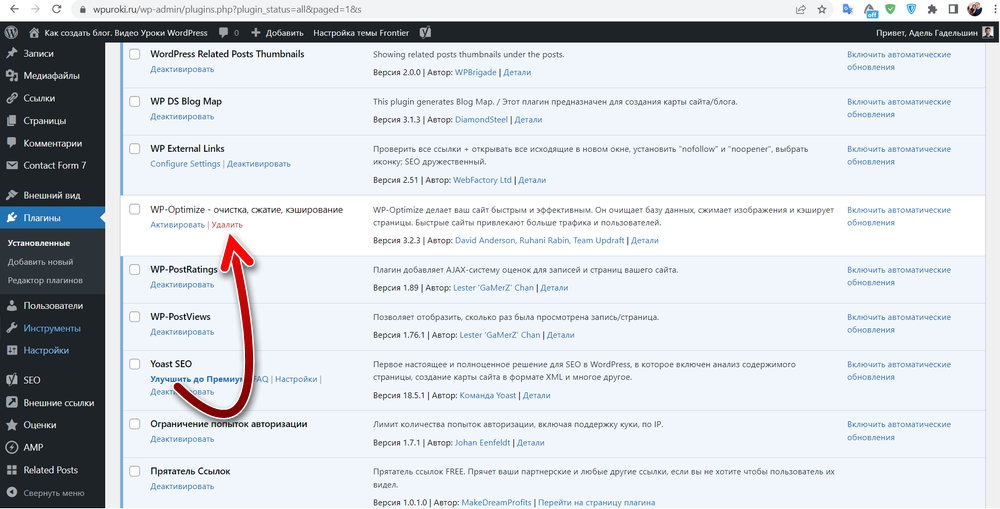Click the Yoast icon in admin bar
This screenshot has width=1000, height=509.
[x=425, y=33]
